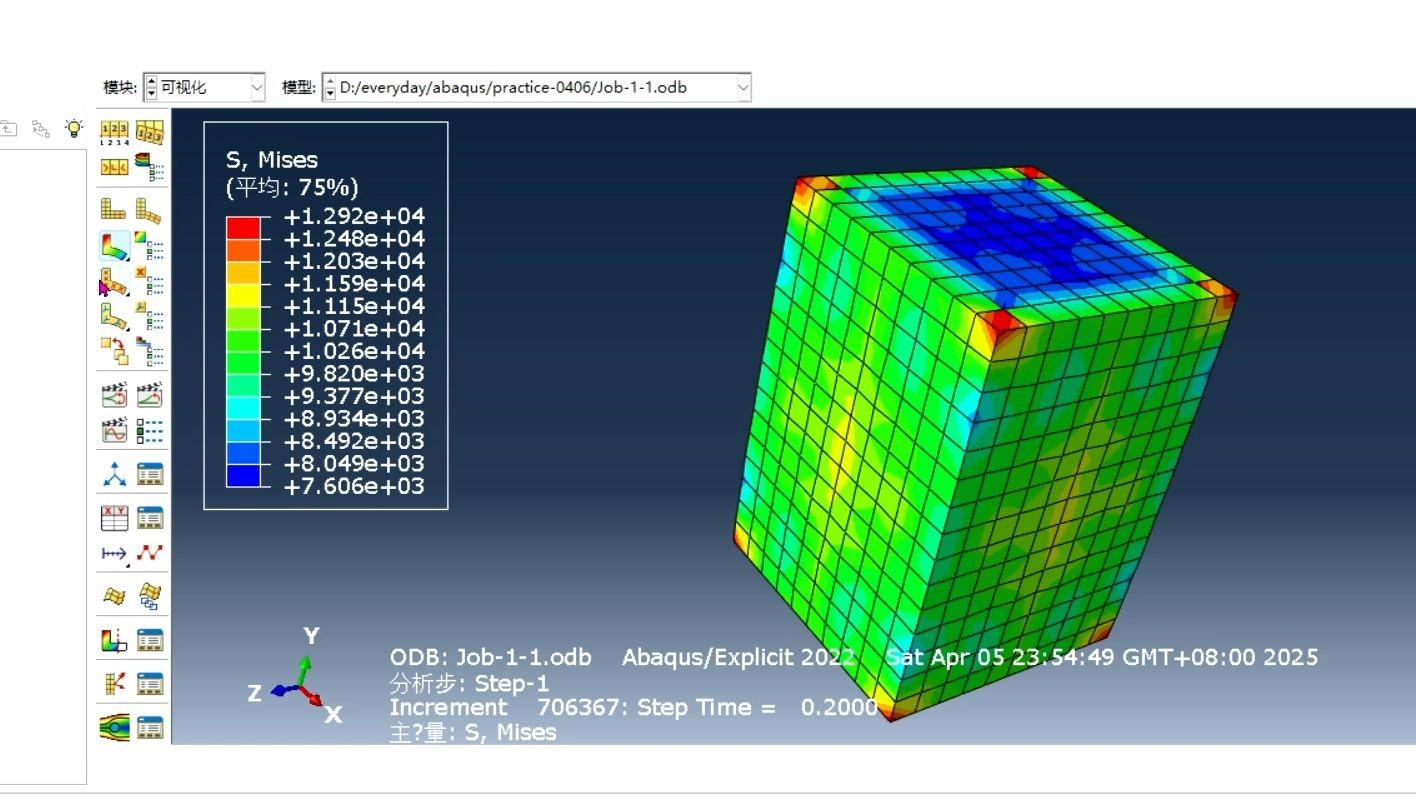Screen dimensions: 1416x797
Task: Click the Plot Material Orientations icon
Action: pyautogui.click(x=114, y=318)
